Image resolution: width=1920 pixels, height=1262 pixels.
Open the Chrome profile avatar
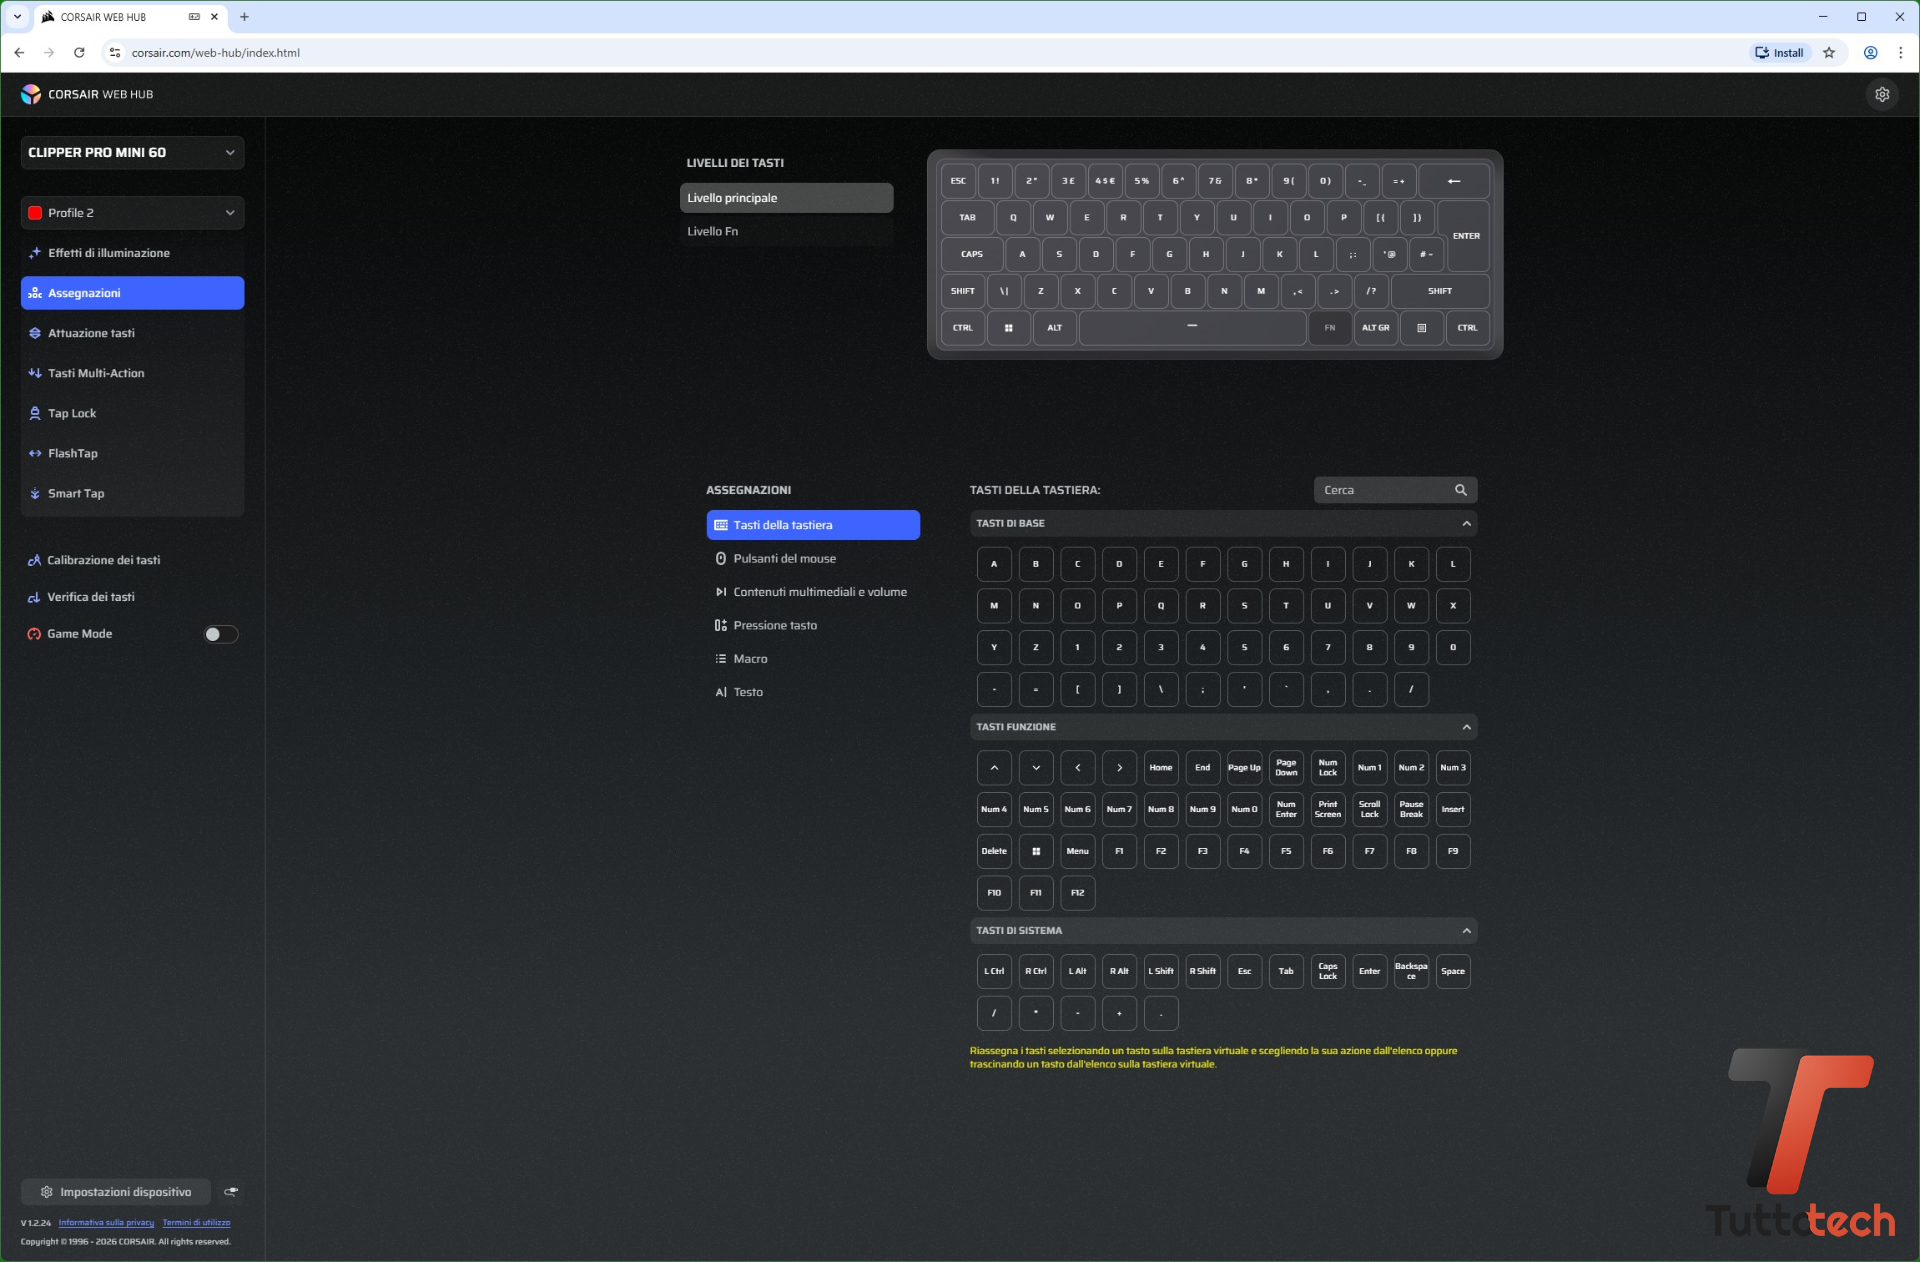click(x=1870, y=53)
